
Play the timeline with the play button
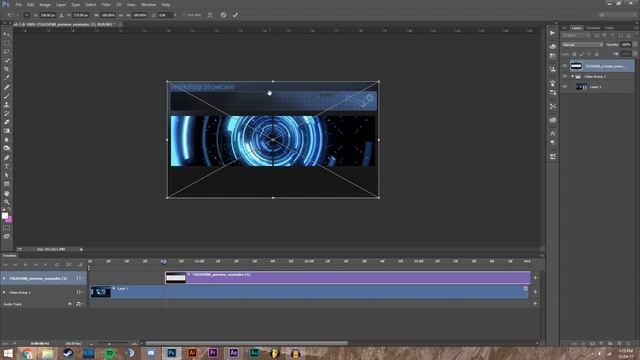25,264
